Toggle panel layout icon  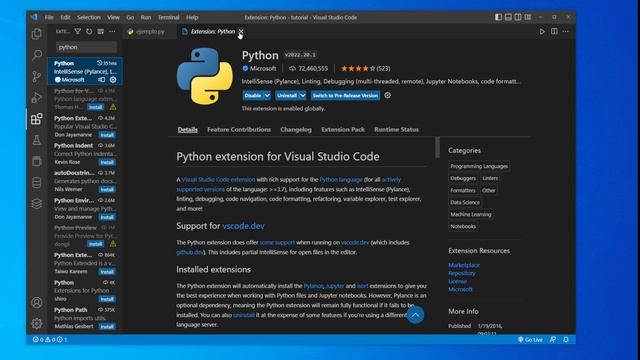[x=508, y=17]
